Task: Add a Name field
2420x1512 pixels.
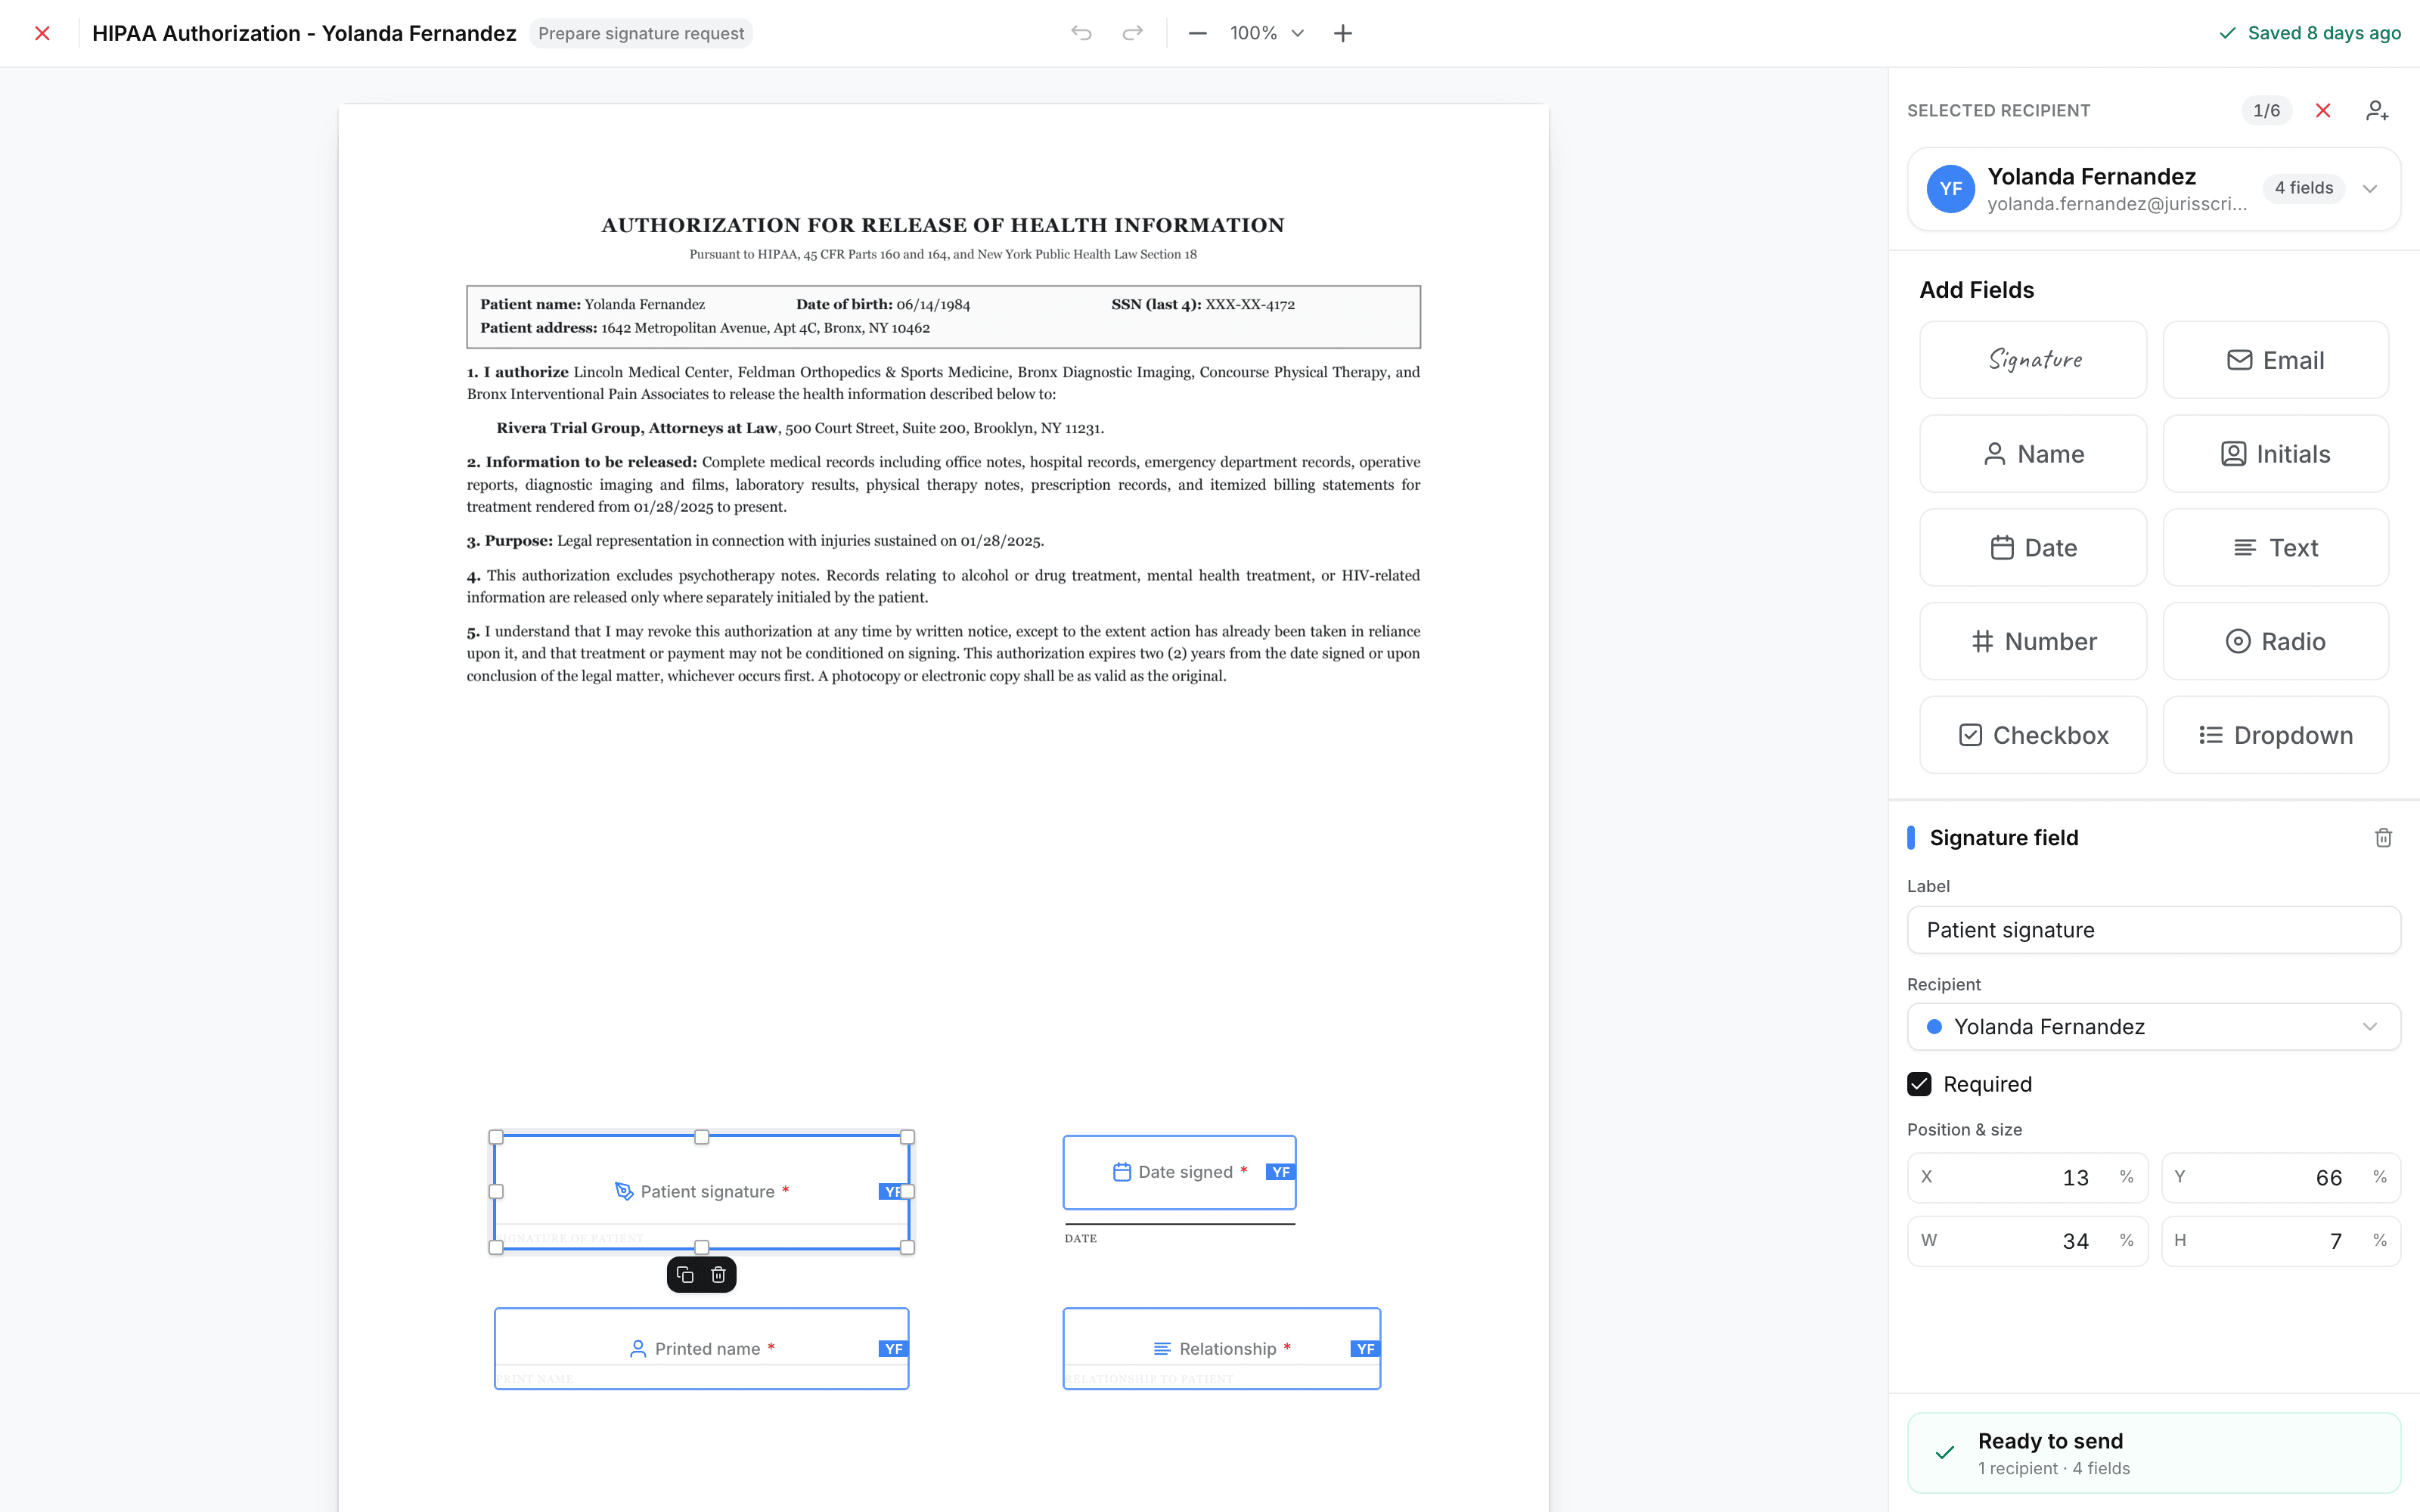Action: coord(2033,454)
